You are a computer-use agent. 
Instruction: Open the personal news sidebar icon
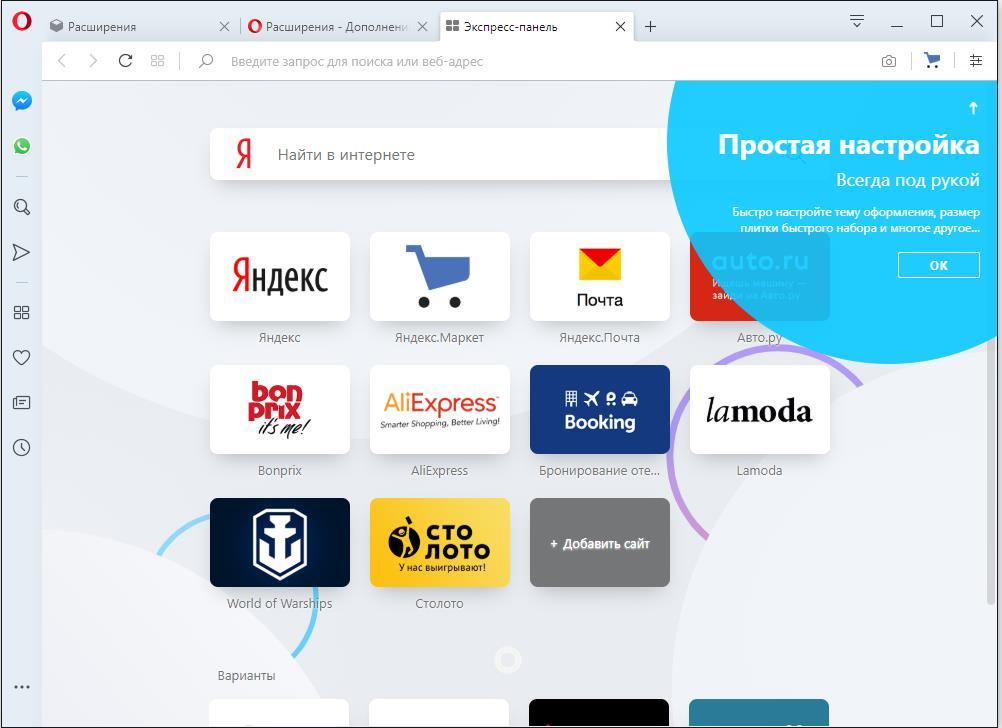[x=21, y=403]
